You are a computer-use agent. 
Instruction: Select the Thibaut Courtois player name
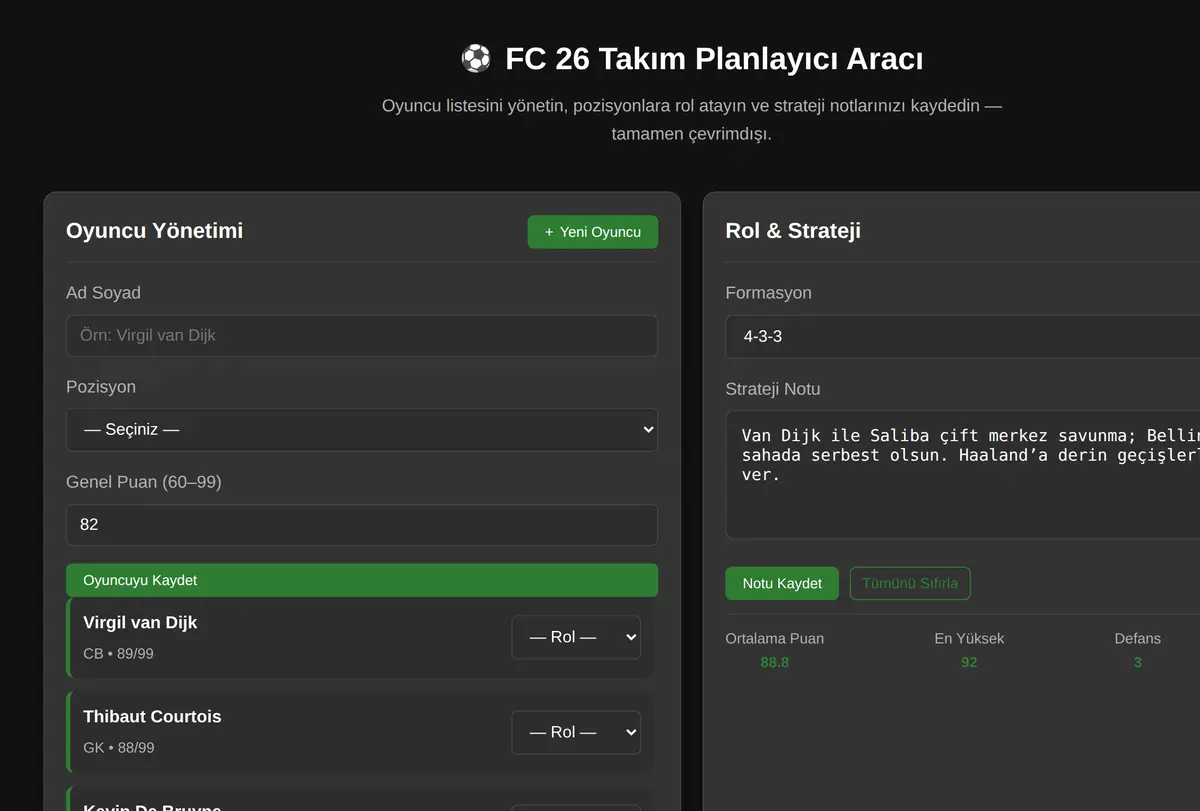pyautogui.click(x=152, y=716)
